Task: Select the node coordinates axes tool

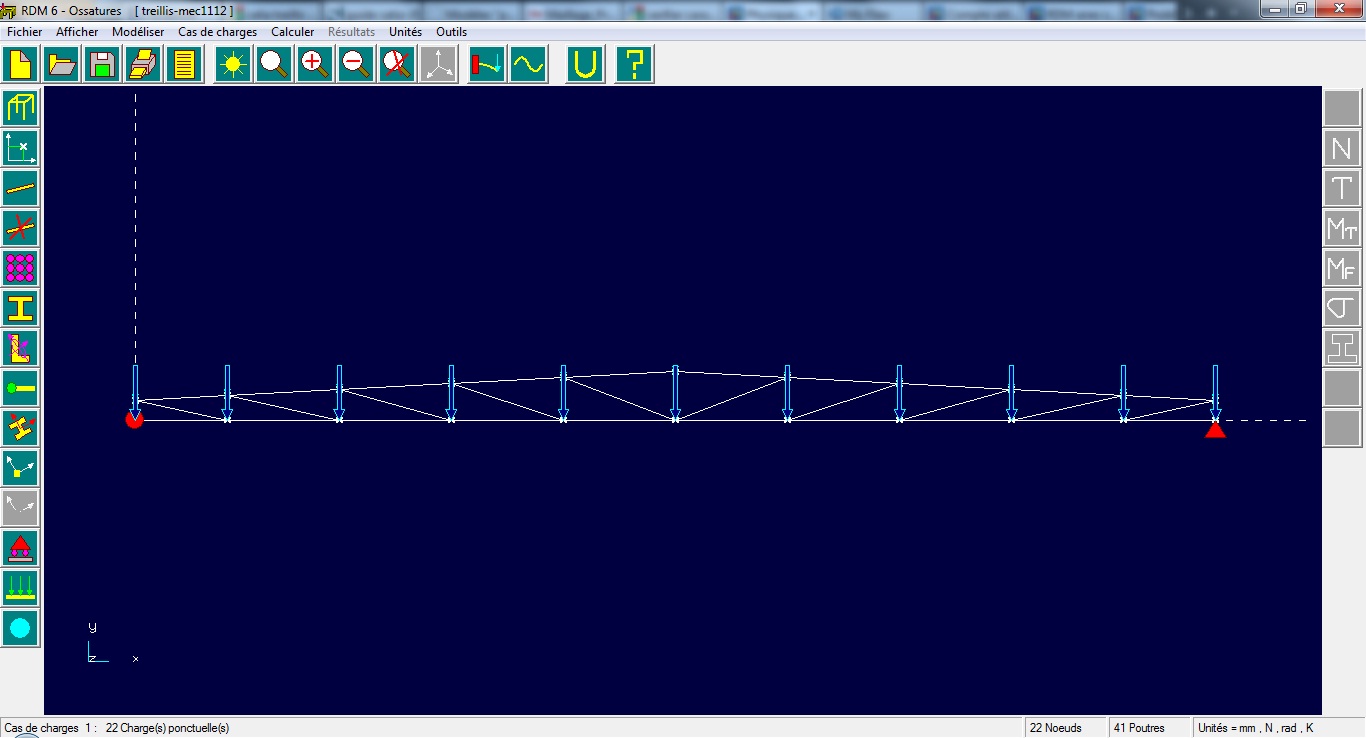Action: (x=21, y=148)
